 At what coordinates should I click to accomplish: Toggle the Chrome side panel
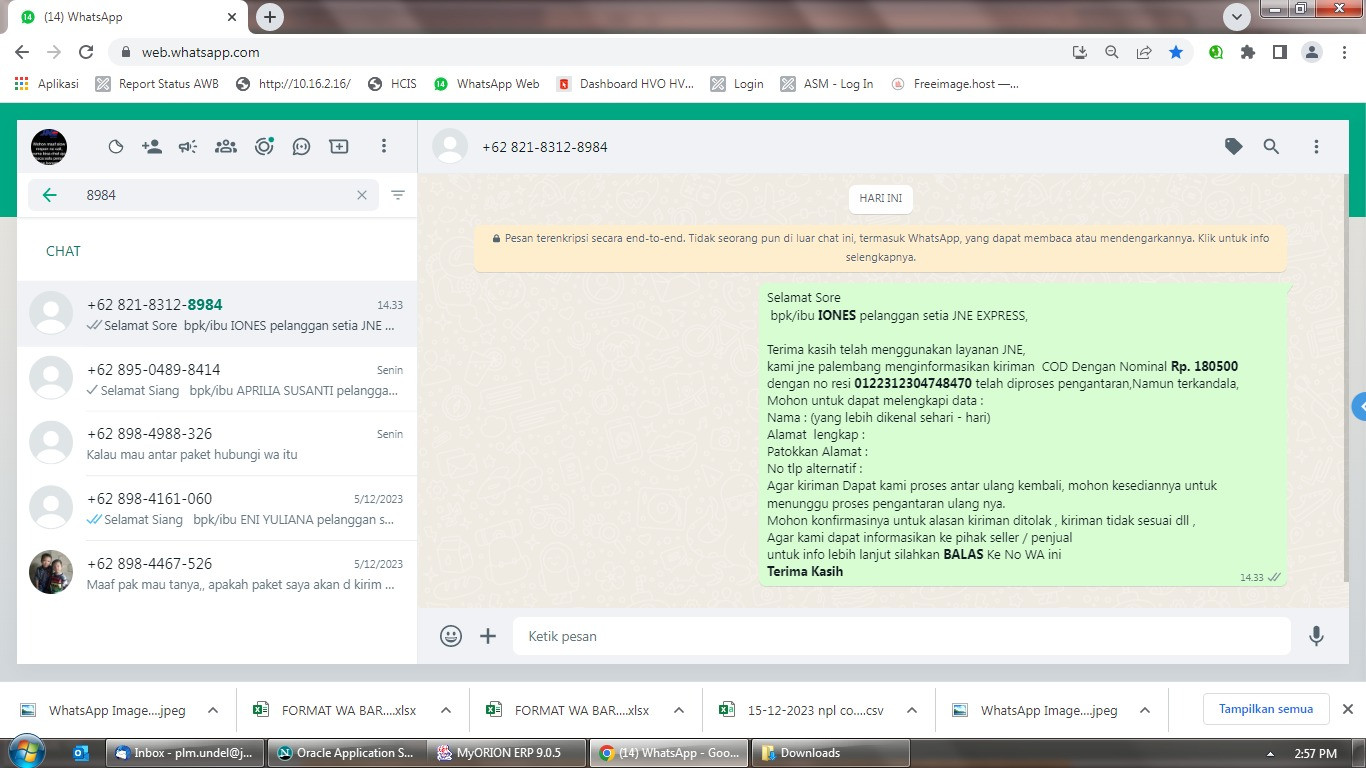pos(1280,52)
